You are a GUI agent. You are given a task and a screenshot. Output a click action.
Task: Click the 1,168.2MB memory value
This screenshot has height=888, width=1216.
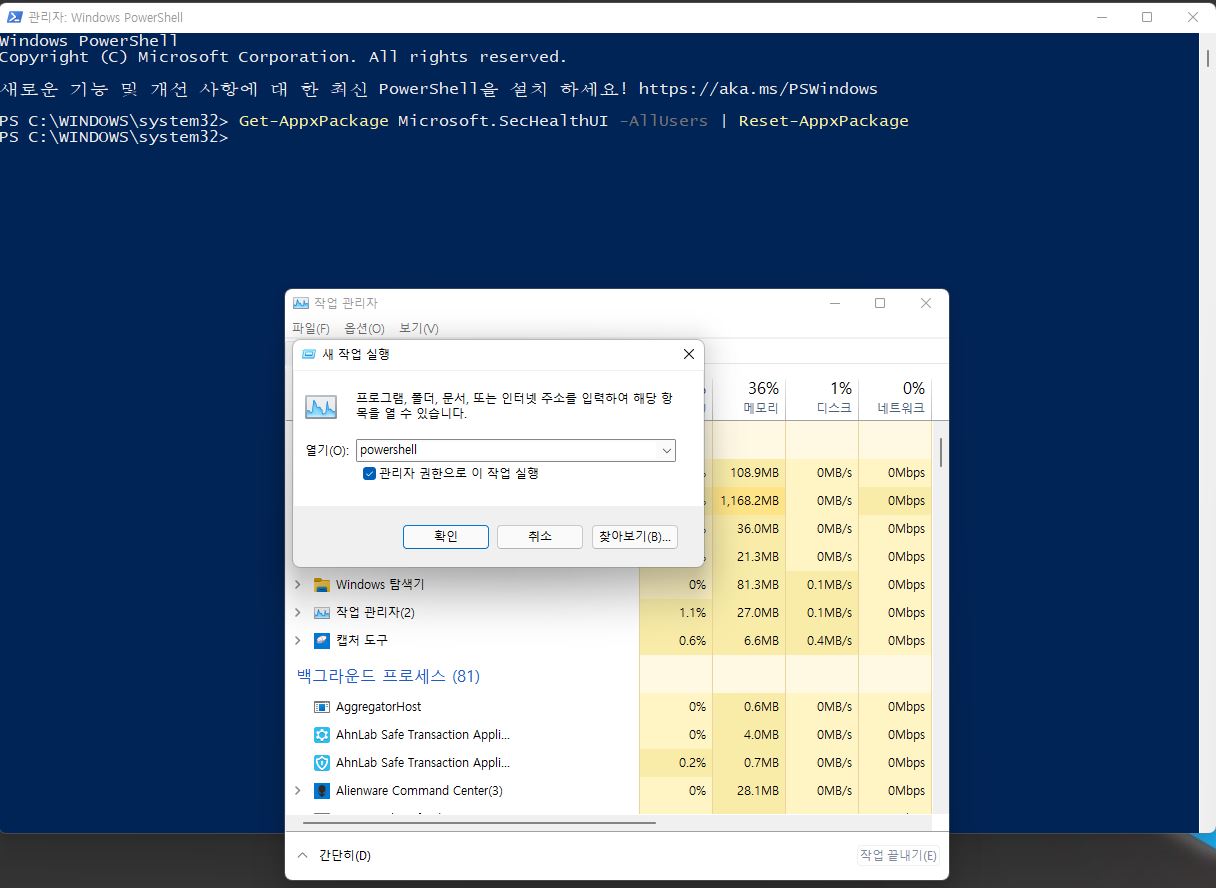coord(749,501)
